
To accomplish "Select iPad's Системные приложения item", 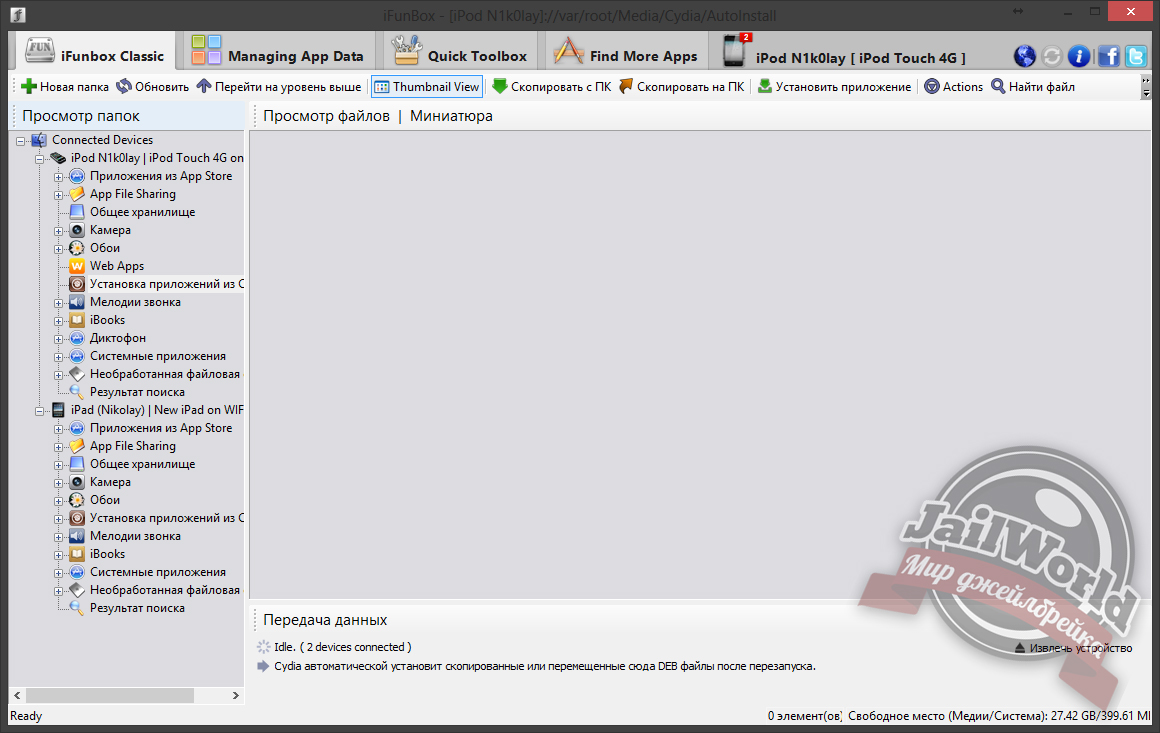I will pos(158,572).
